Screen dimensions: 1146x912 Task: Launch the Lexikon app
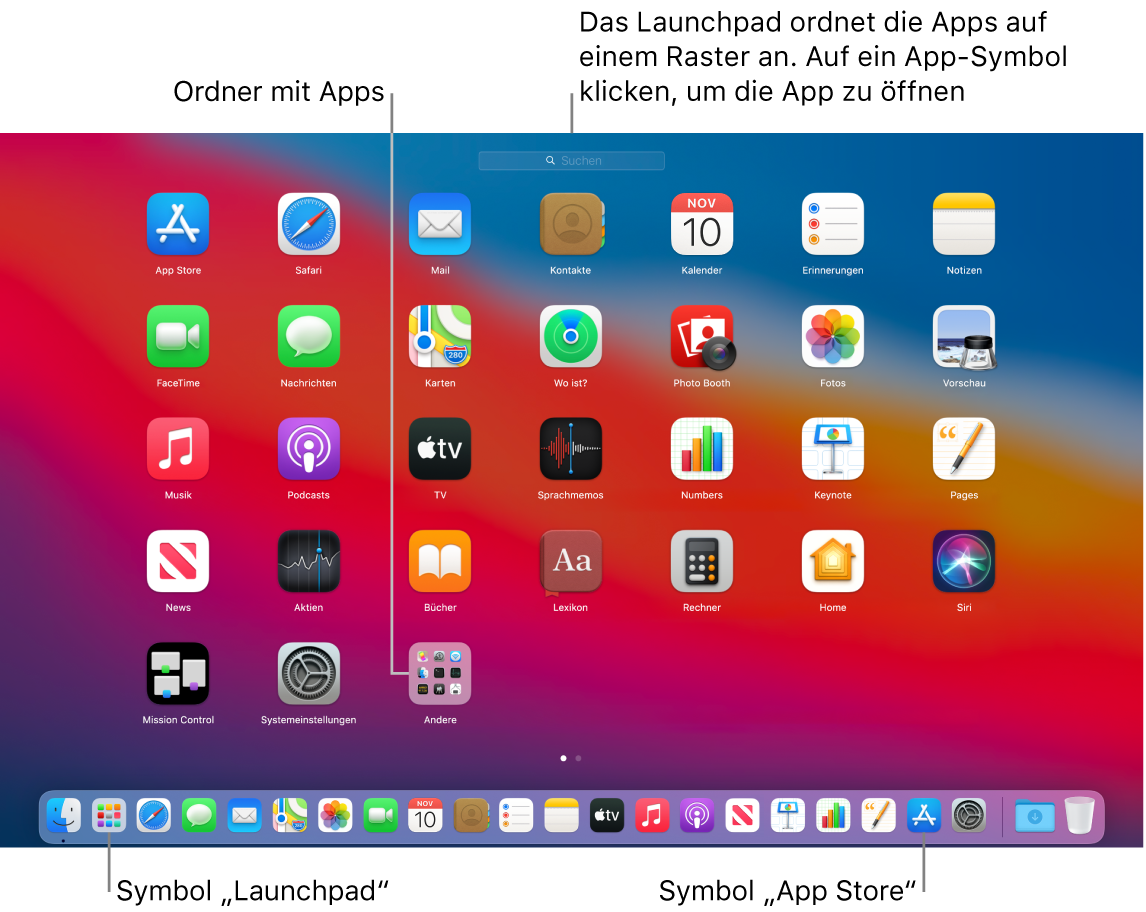coord(570,561)
